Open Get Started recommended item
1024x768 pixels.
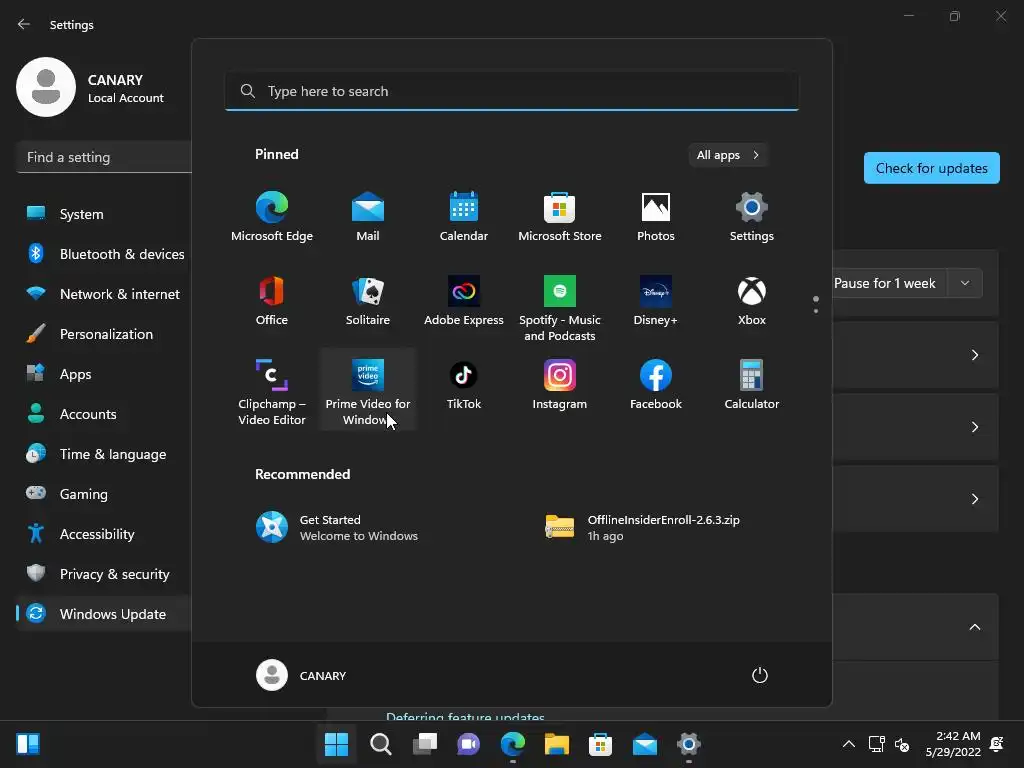pyautogui.click(x=336, y=528)
